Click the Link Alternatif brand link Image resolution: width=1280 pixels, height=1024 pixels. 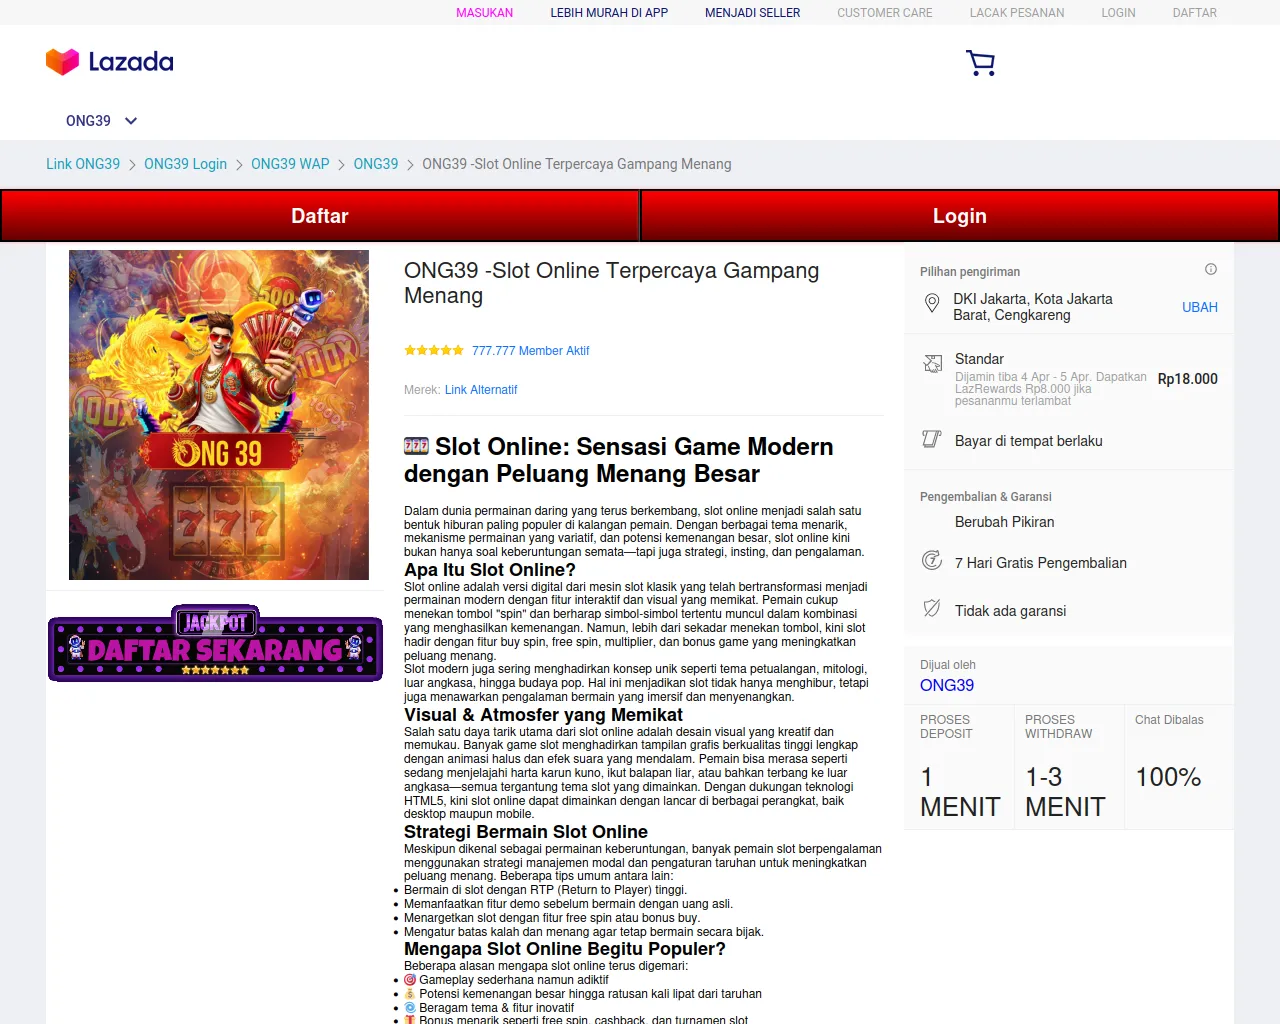click(480, 390)
